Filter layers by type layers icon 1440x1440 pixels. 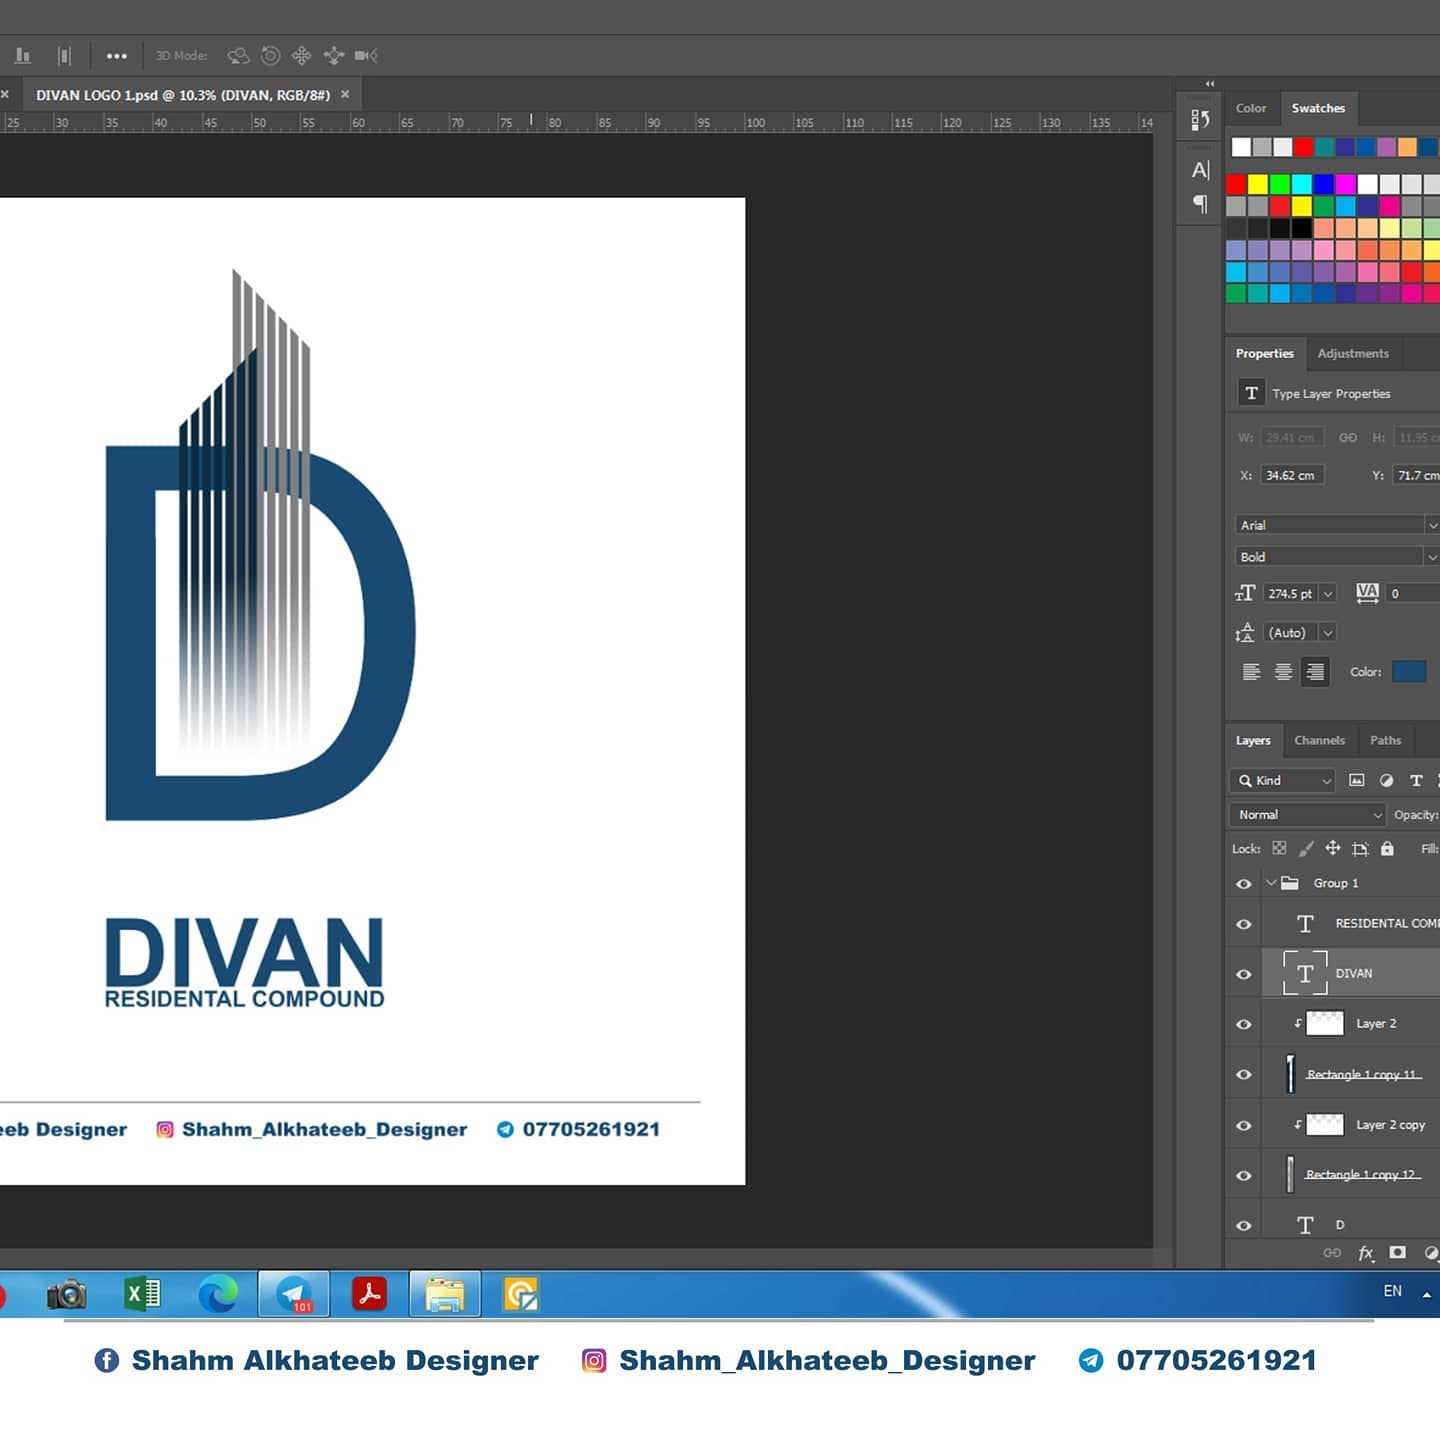click(1415, 781)
